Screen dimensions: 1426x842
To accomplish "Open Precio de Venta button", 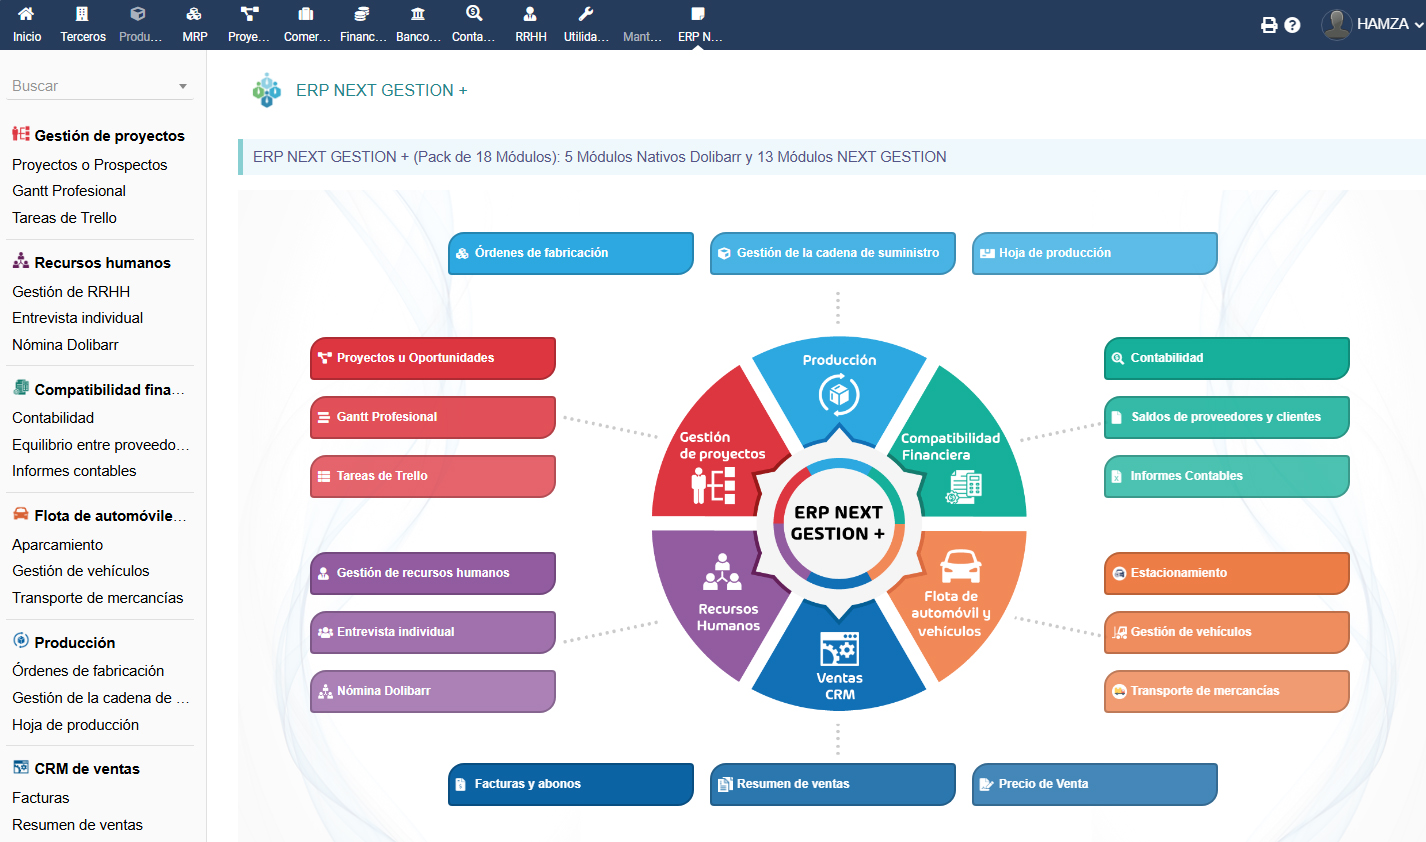I will (1095, 784).
